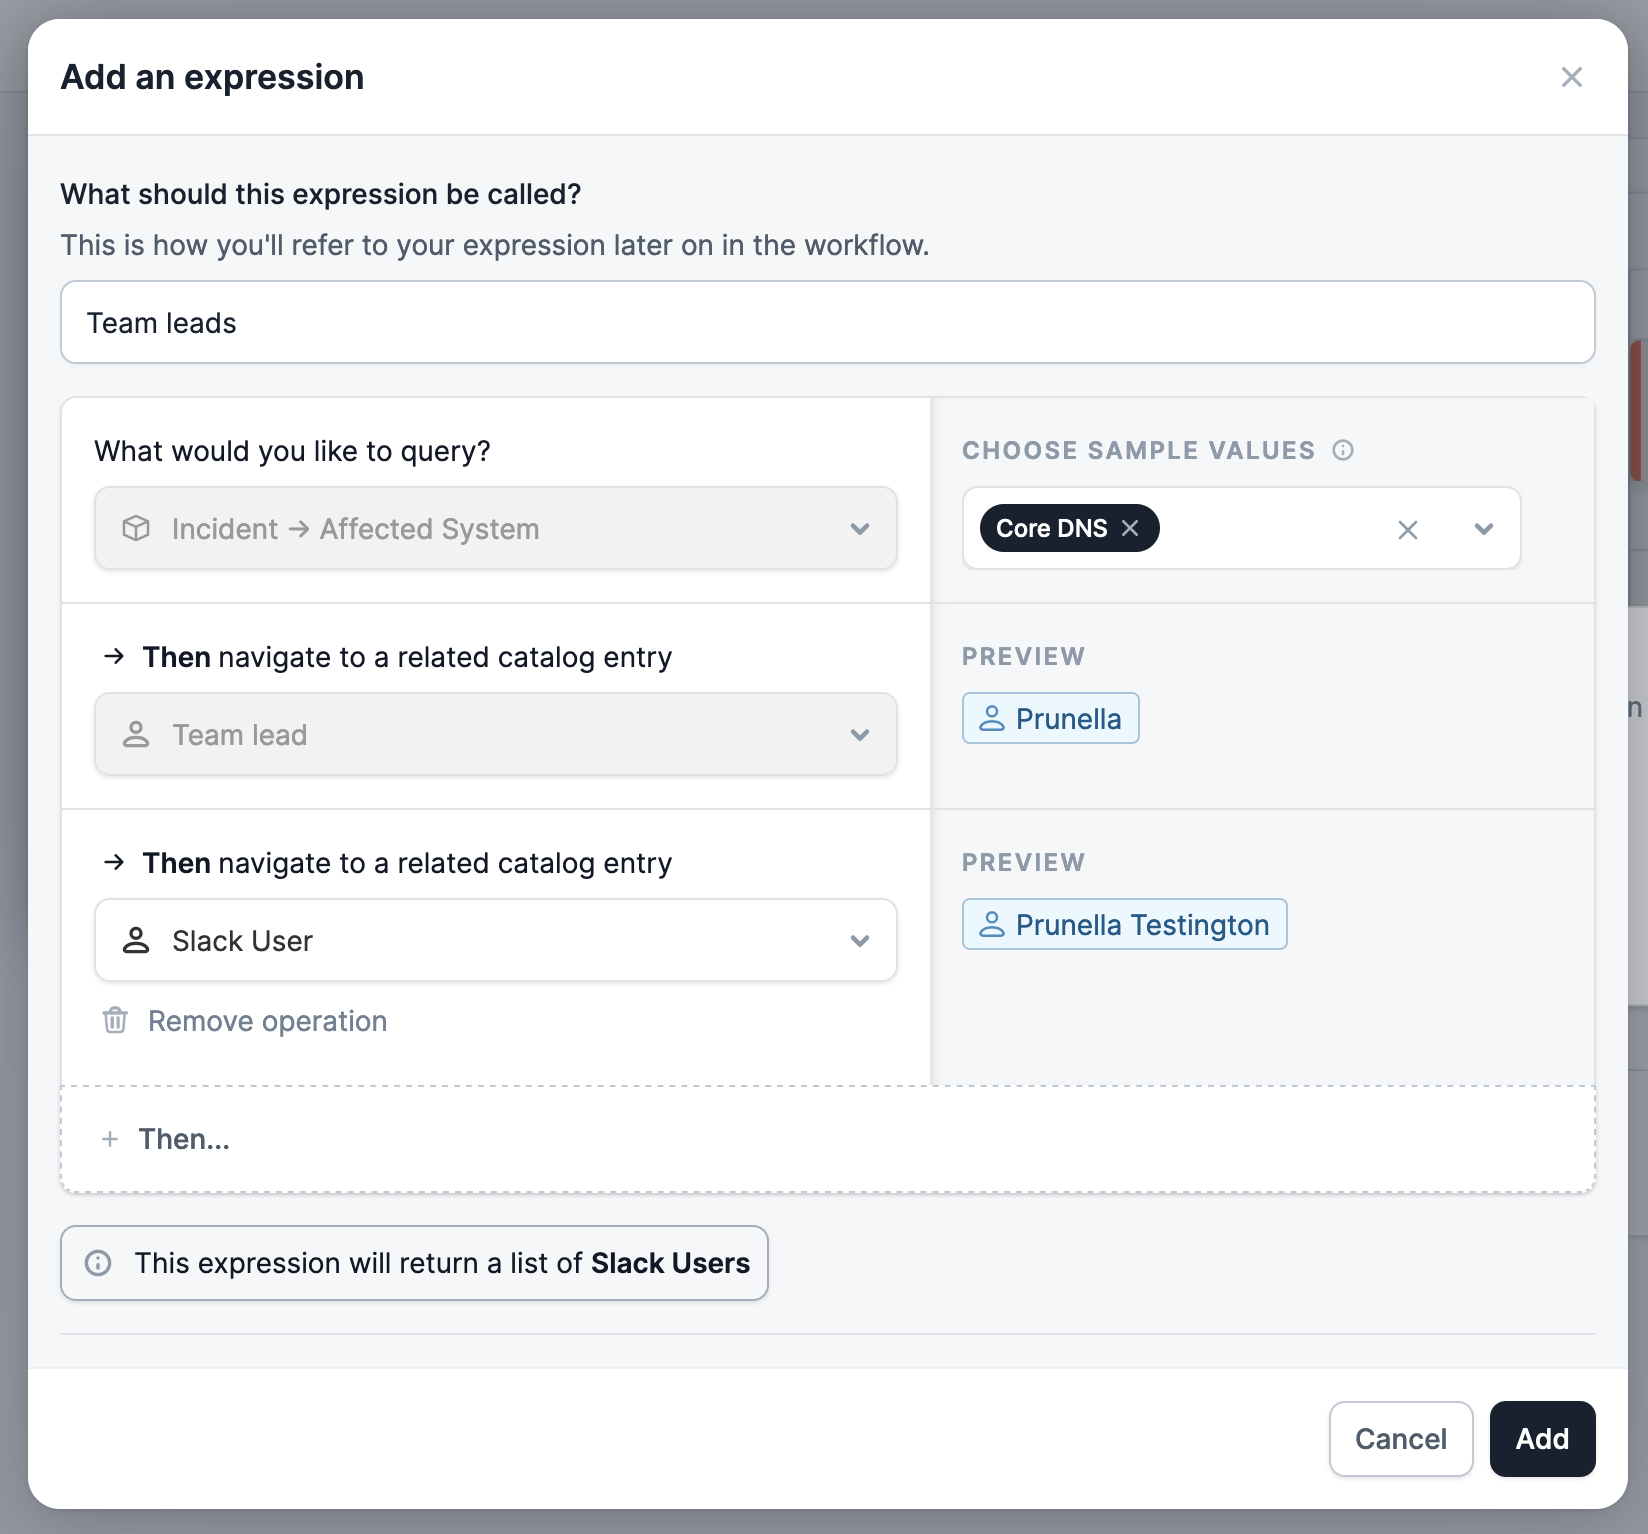Open the Slack User dropdown chevron

tap(859, 940)
